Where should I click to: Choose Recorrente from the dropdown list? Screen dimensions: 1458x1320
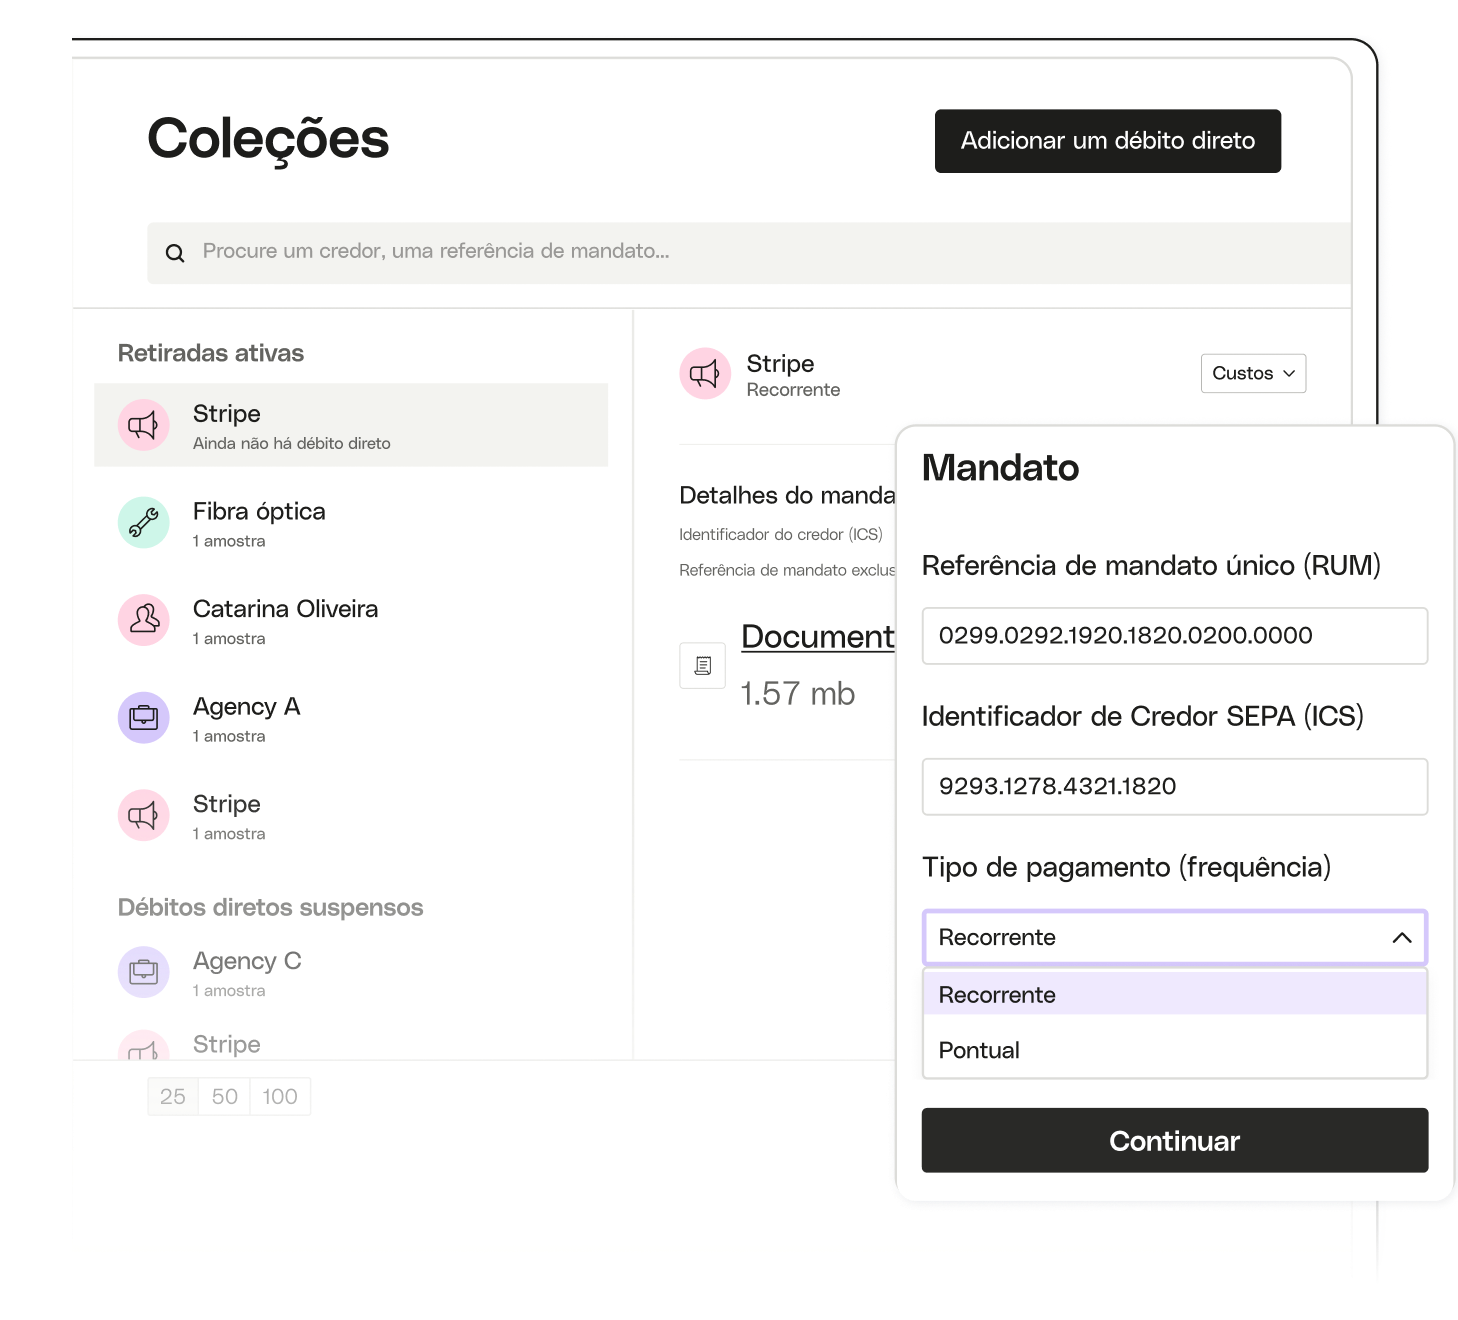(x=1175, y=995)
